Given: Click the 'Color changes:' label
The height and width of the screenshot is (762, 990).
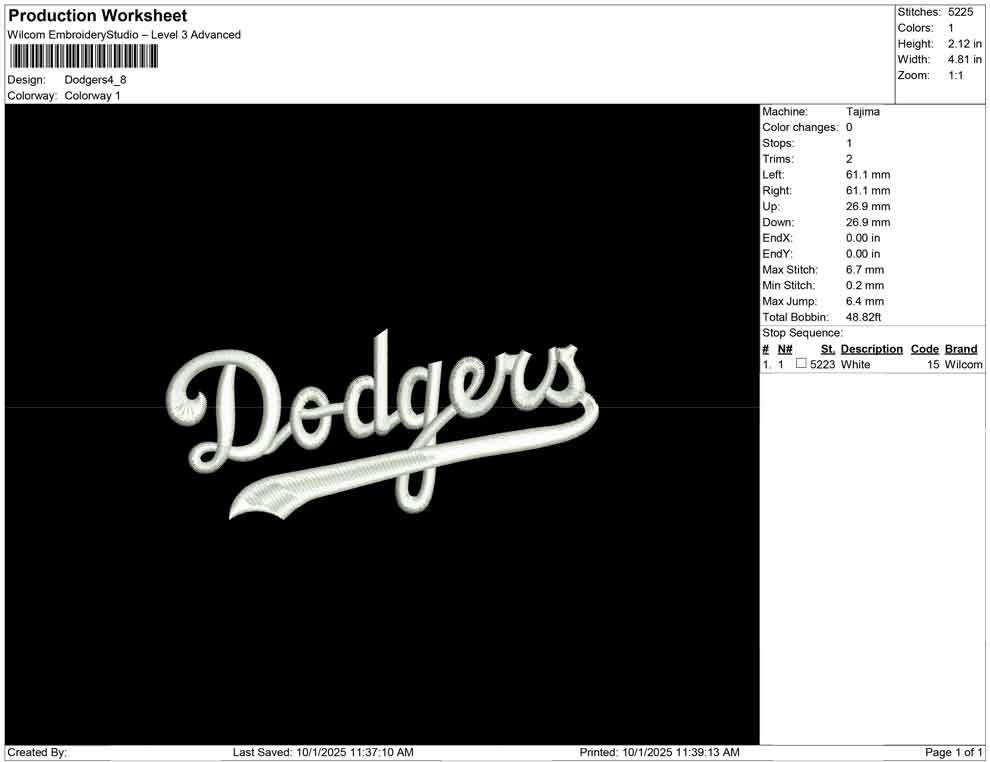Looking at the screenshot, I should click(x=800, y=128).
